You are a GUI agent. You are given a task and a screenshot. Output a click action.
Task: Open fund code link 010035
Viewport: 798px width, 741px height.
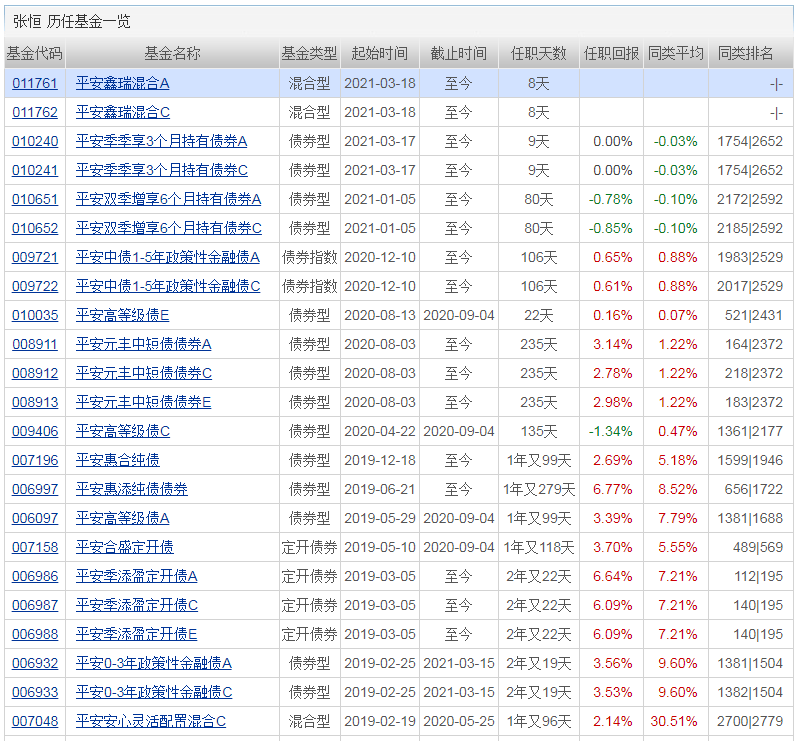[x=35, y=316]
